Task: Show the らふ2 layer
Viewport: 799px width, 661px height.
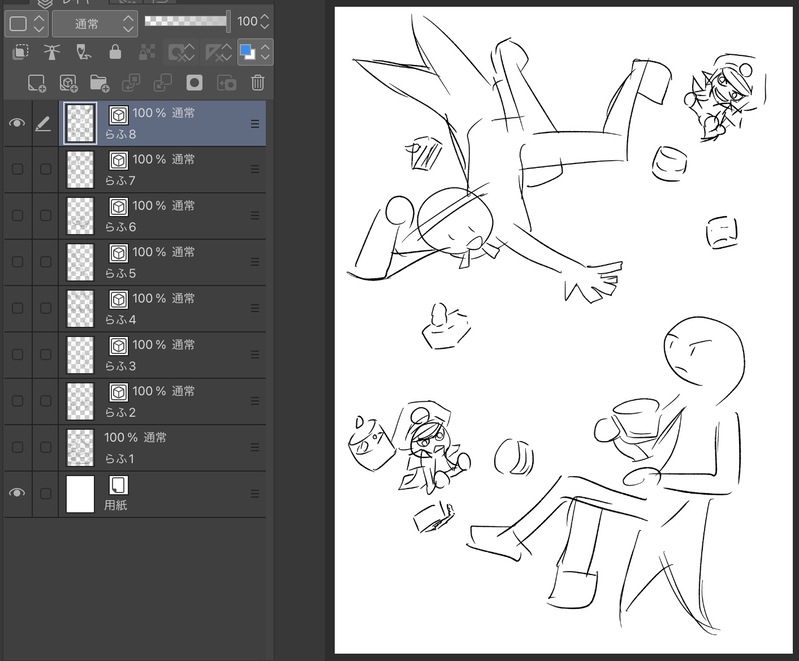Action: [x=17, y=401]
